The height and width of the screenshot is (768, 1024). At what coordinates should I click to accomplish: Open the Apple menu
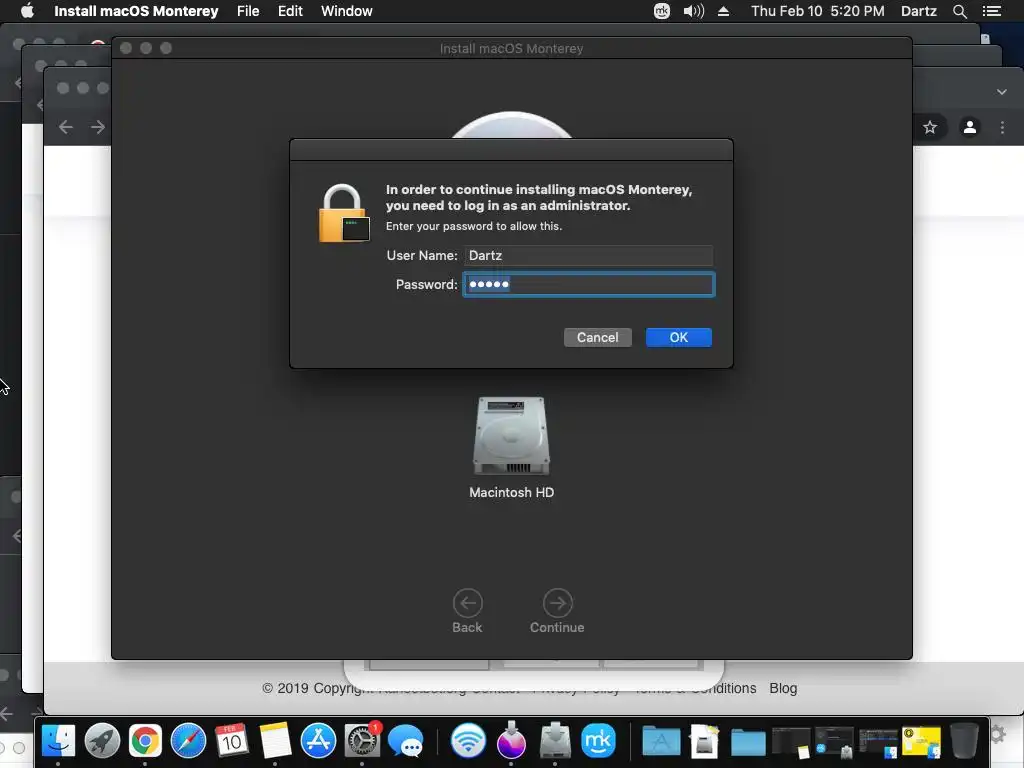point(27,11)
